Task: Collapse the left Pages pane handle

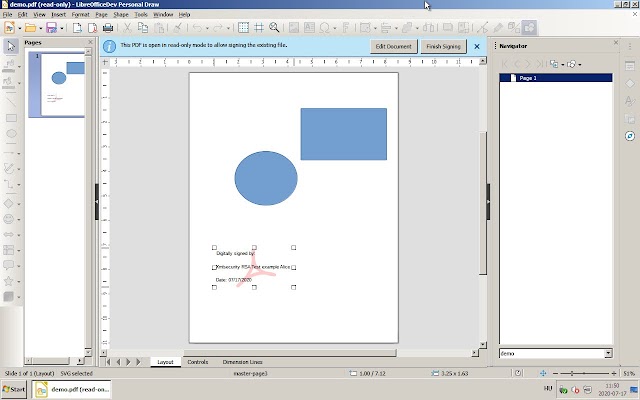Action: [96, 201]
